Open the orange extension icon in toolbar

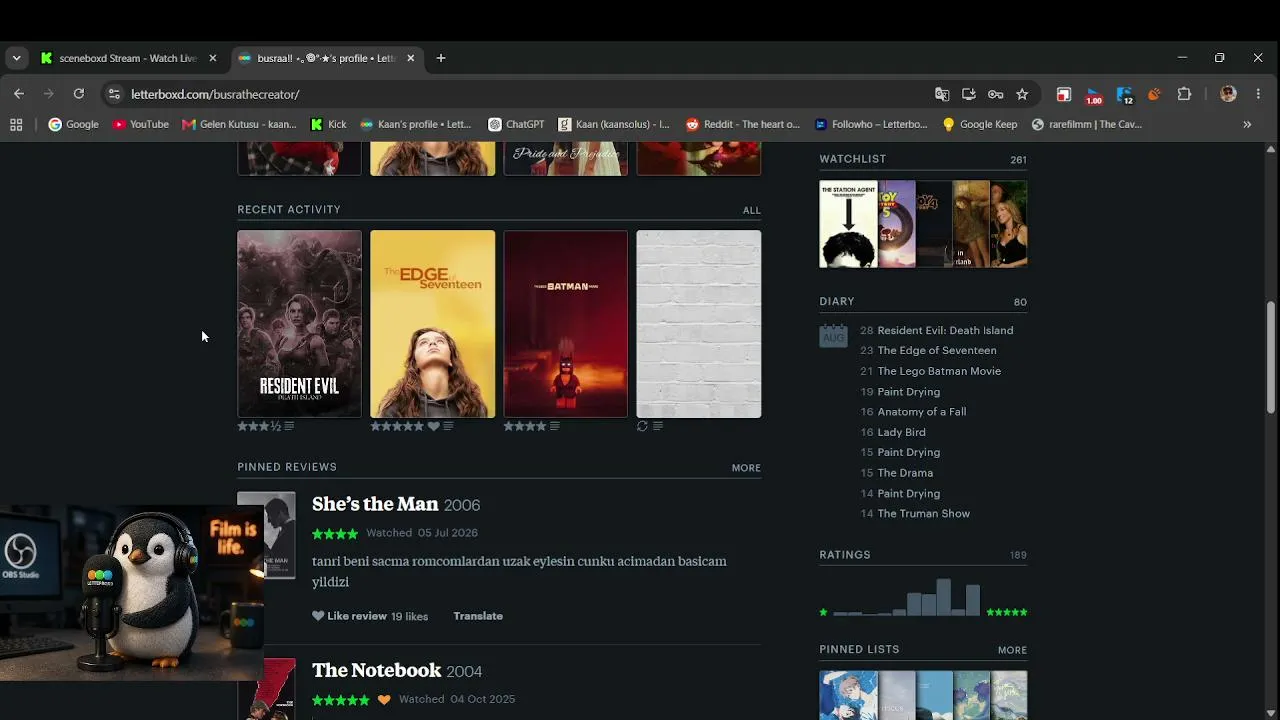pyautogui.click(x=1154, y=94)
